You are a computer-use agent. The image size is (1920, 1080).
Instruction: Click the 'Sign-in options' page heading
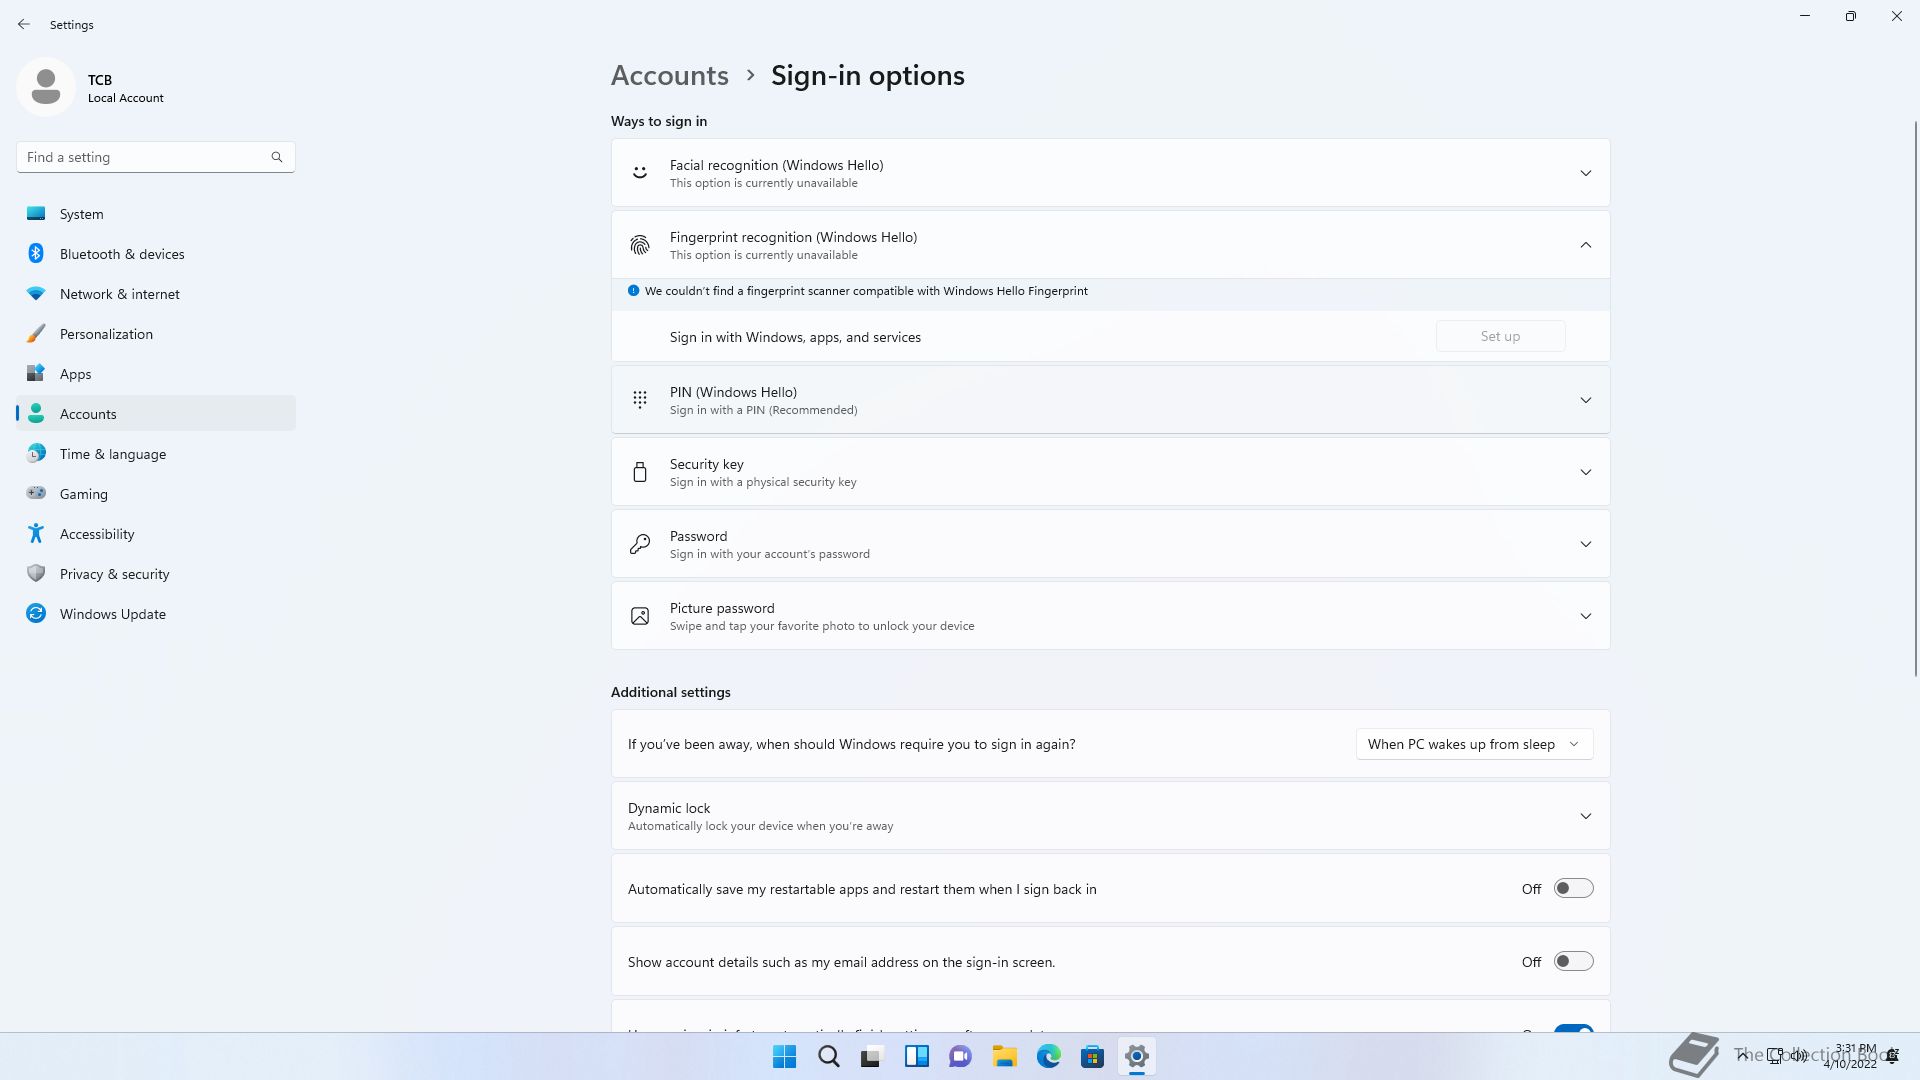pos(868,75)
